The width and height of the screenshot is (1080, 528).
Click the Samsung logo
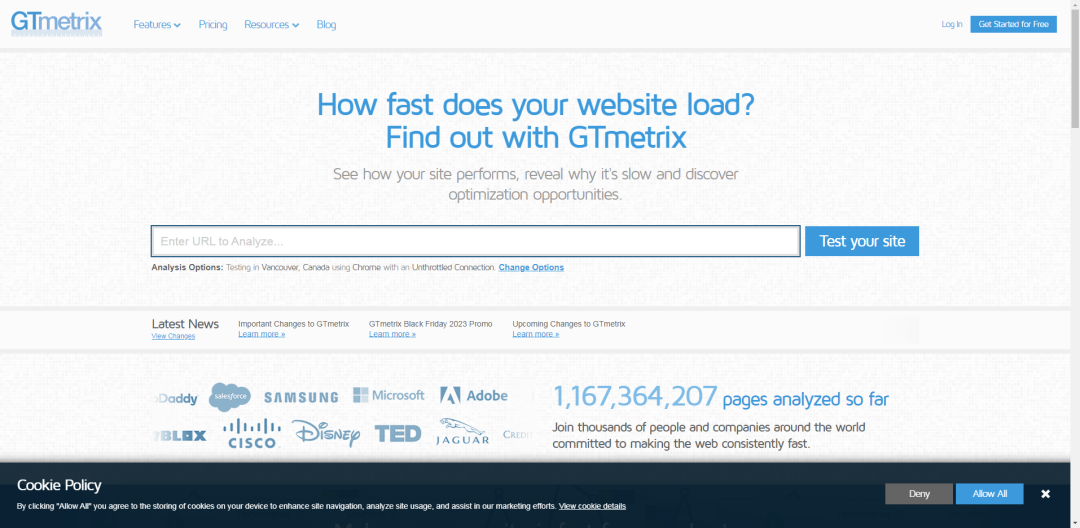point(301,397)
